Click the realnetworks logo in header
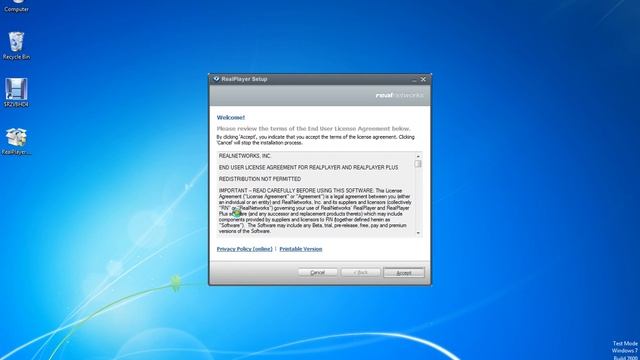Viewport: 640px width, 360px height. [x=400, y=95]
